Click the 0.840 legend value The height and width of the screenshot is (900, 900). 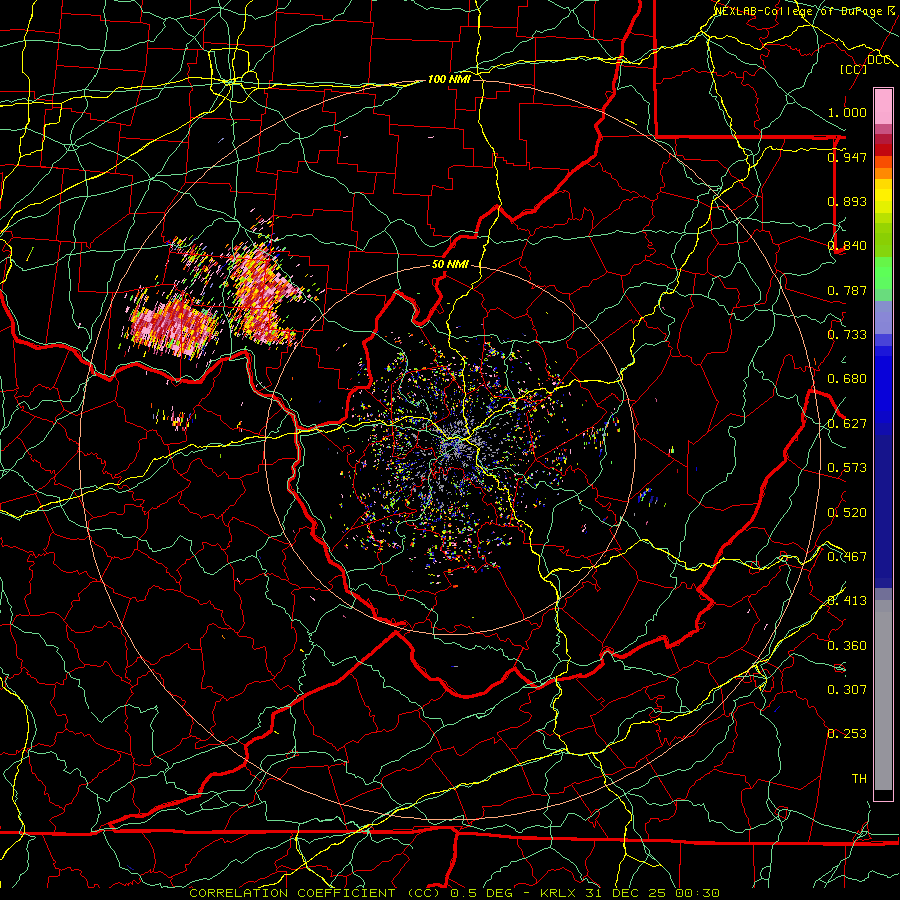[847, 246]
